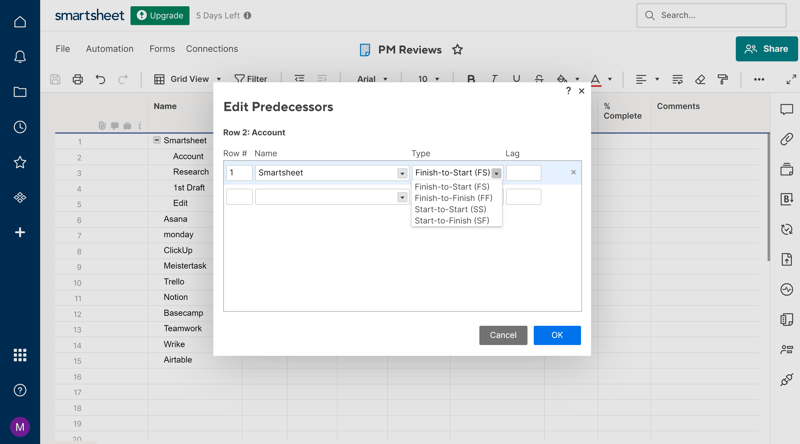Open the Type dropdown arrow for Finish-to-Start
Screen dimensions: 800x444
click(x=496, y=173)
